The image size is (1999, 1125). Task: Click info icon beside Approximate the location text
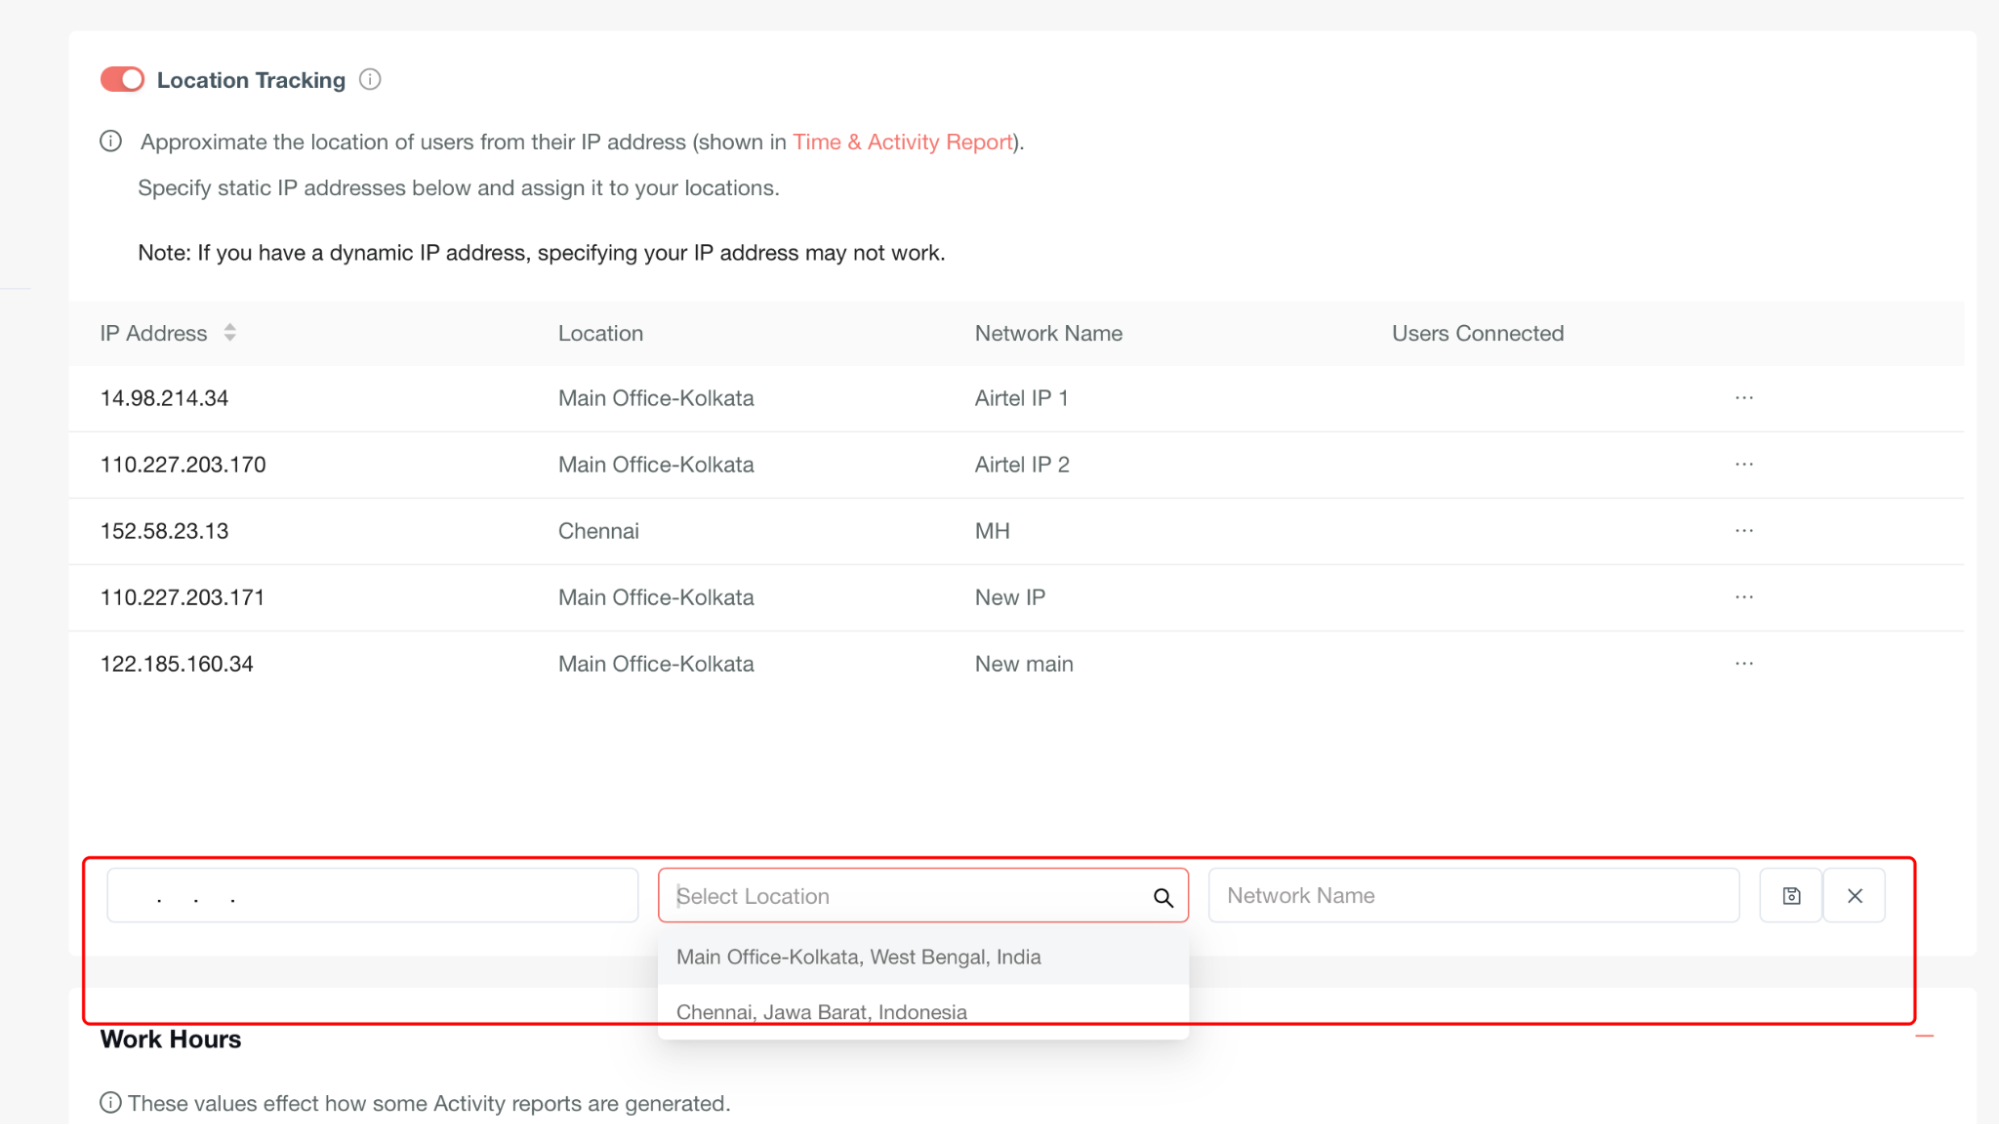click(111, 142)
